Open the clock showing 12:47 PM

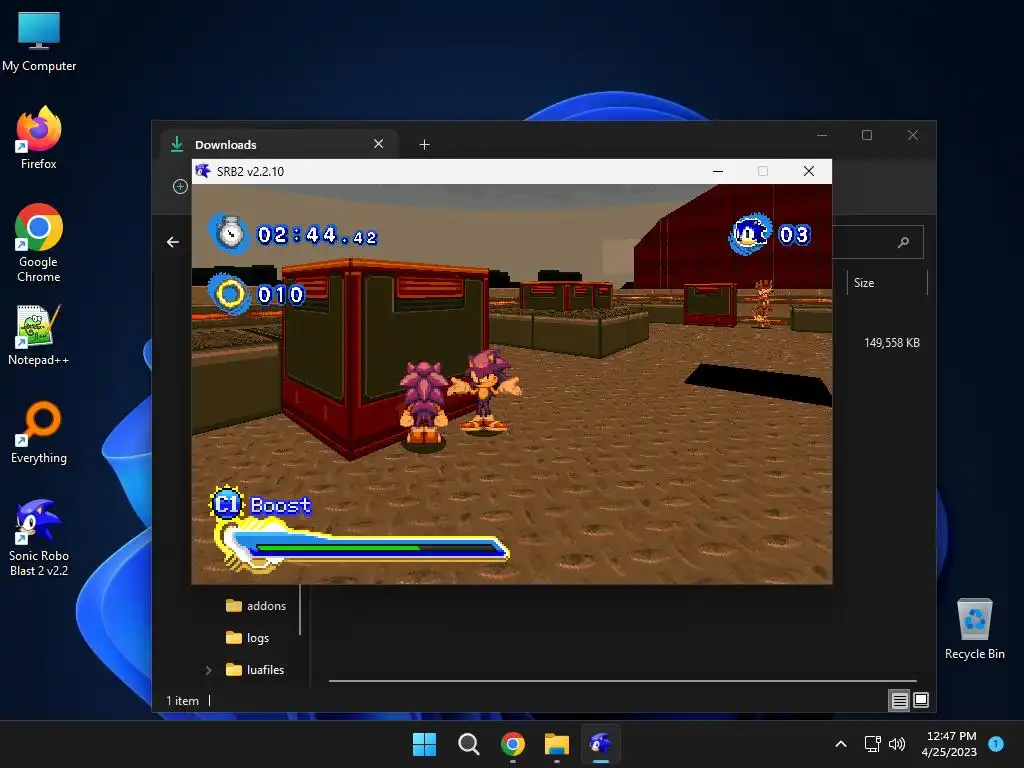(x=950, y=744)
